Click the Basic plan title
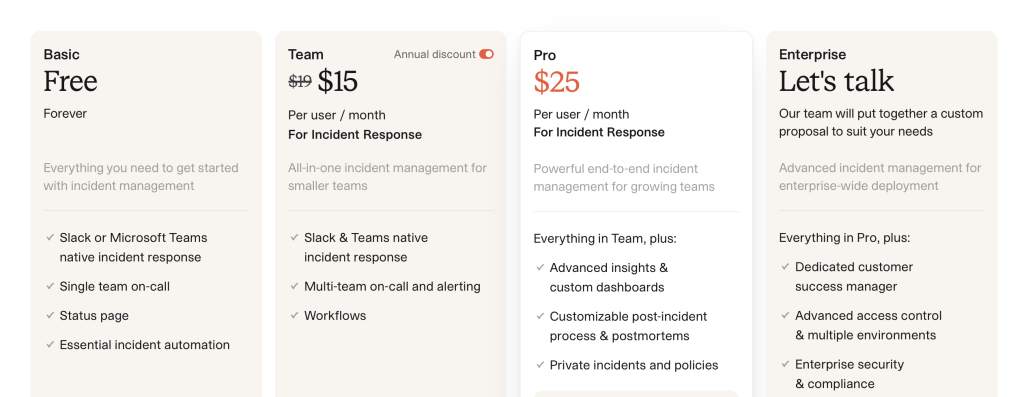The height and width of the screenshot is (397, 1024). pos(61,54)
